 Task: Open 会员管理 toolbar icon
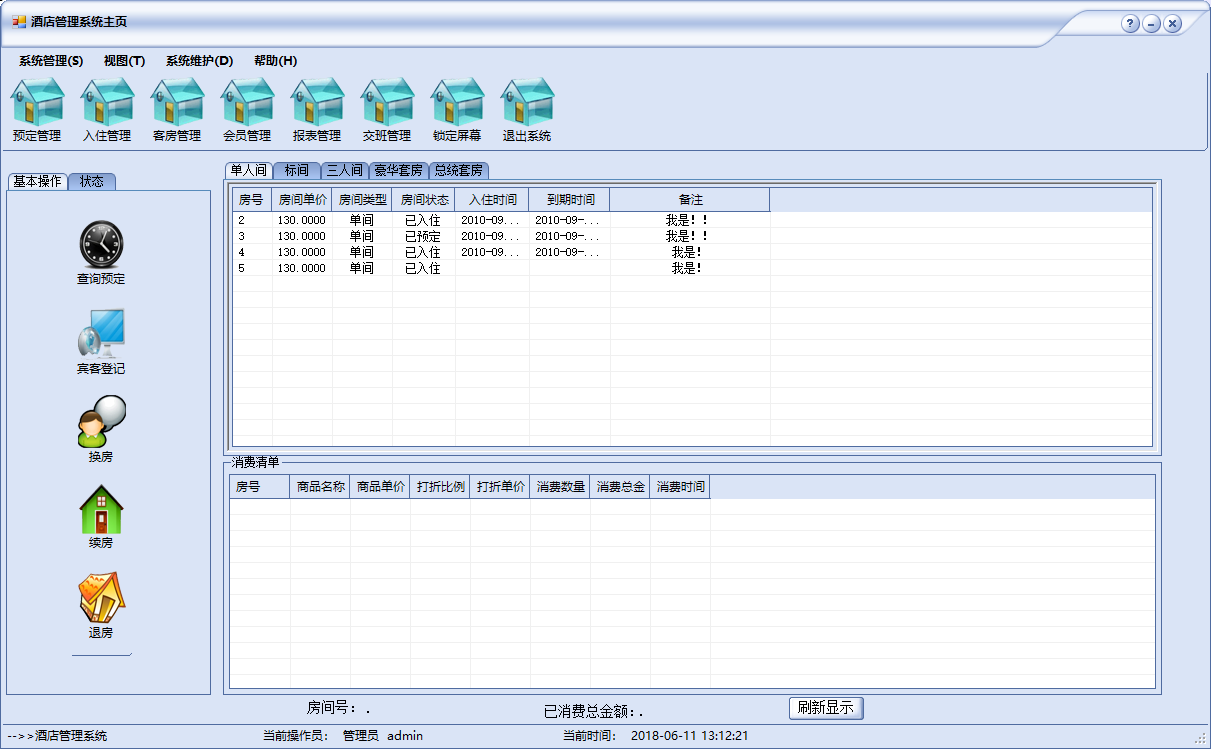247,110
